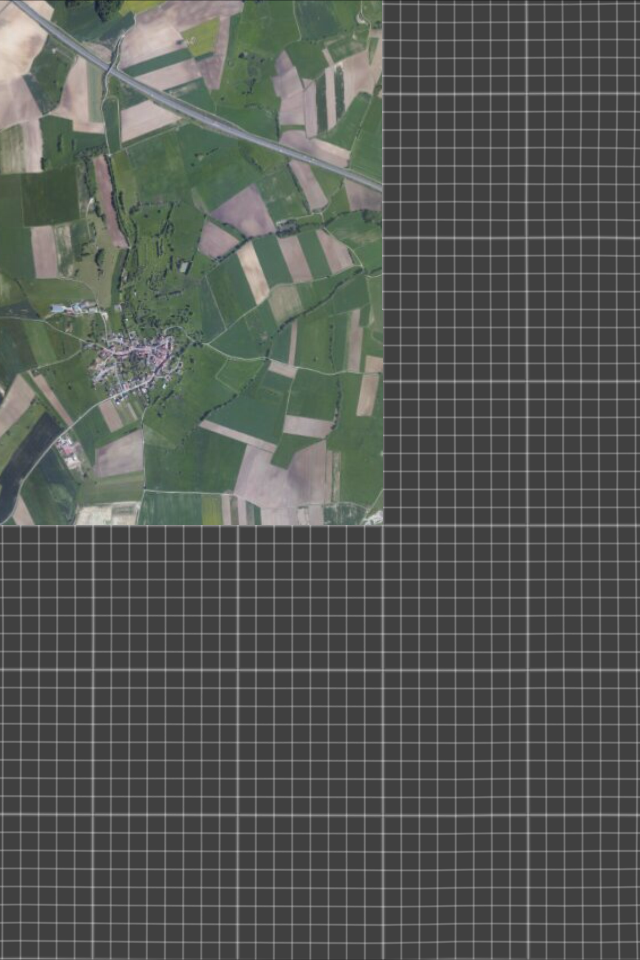
Task: Click the narrow beige field strip in center
Action: pyautogui.click(x=253, y=272)
